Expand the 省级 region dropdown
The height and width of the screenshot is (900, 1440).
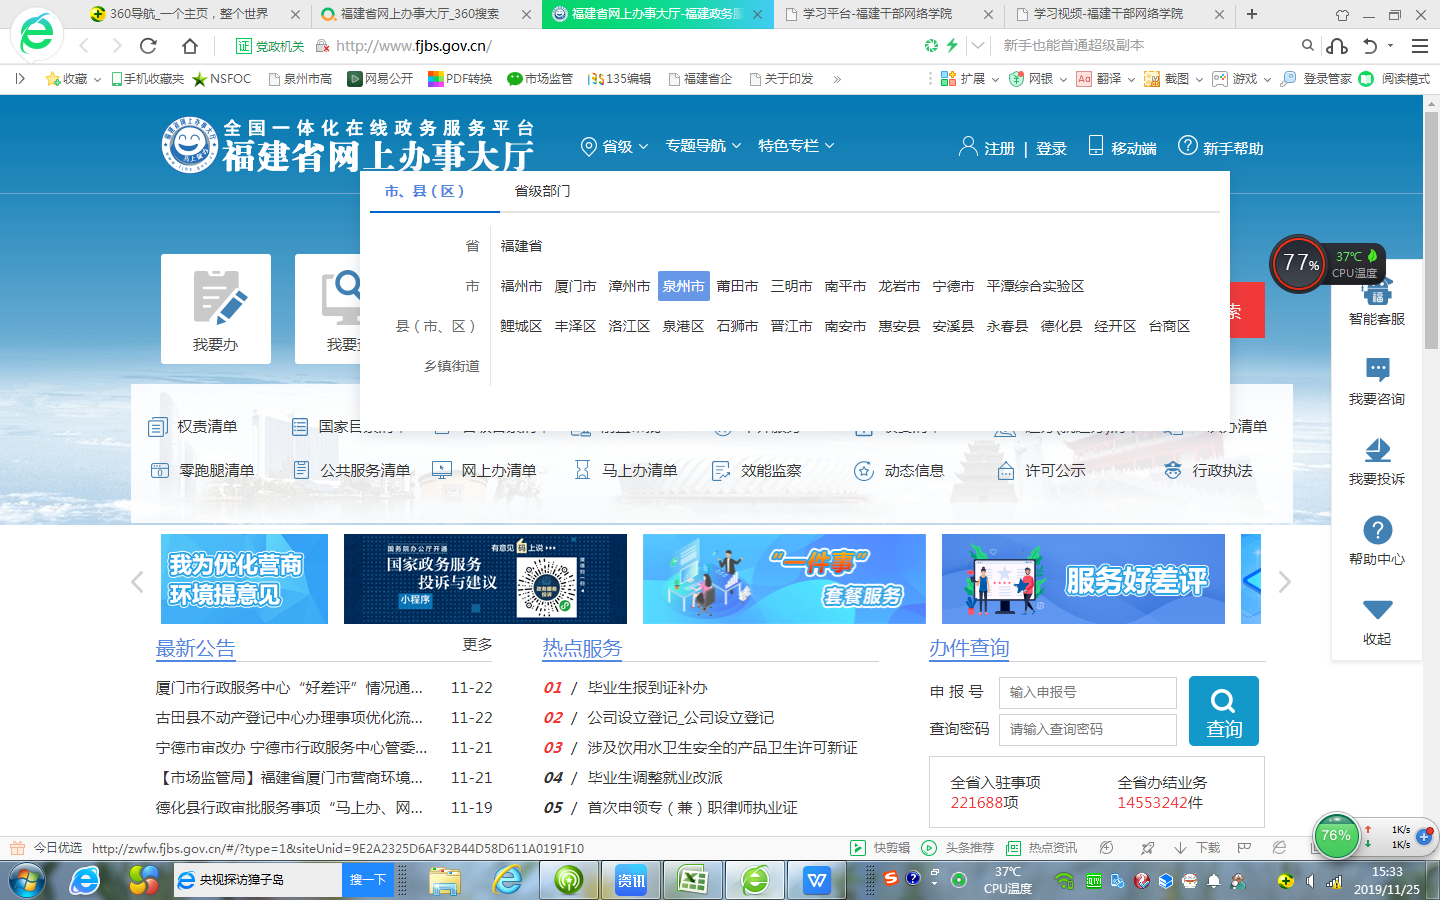615,147
